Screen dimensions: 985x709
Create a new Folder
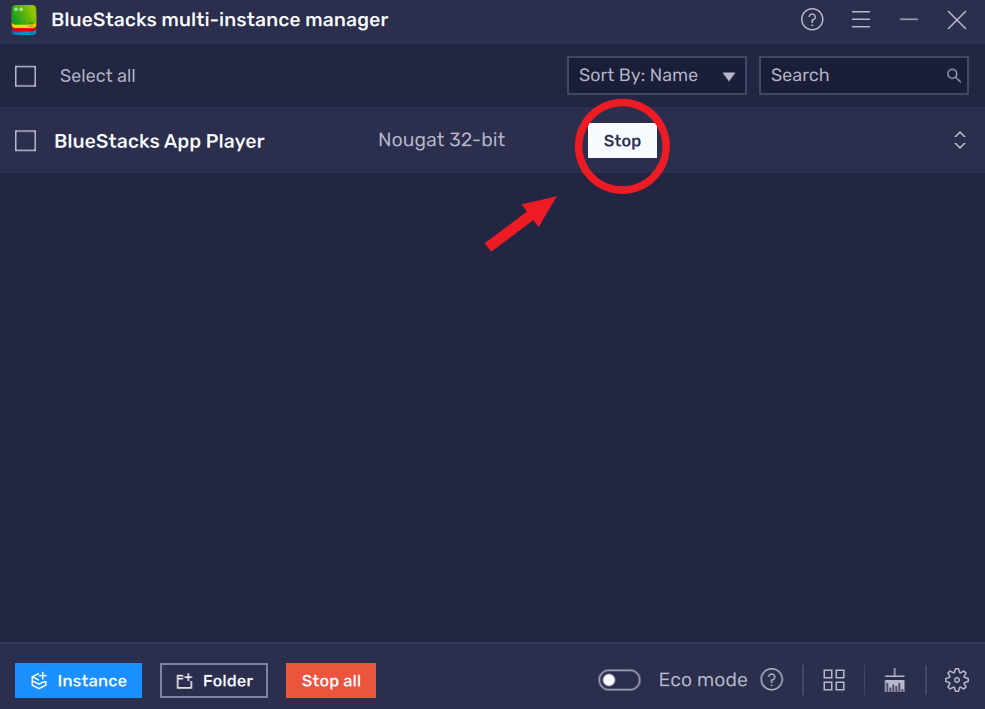point(214,680)
